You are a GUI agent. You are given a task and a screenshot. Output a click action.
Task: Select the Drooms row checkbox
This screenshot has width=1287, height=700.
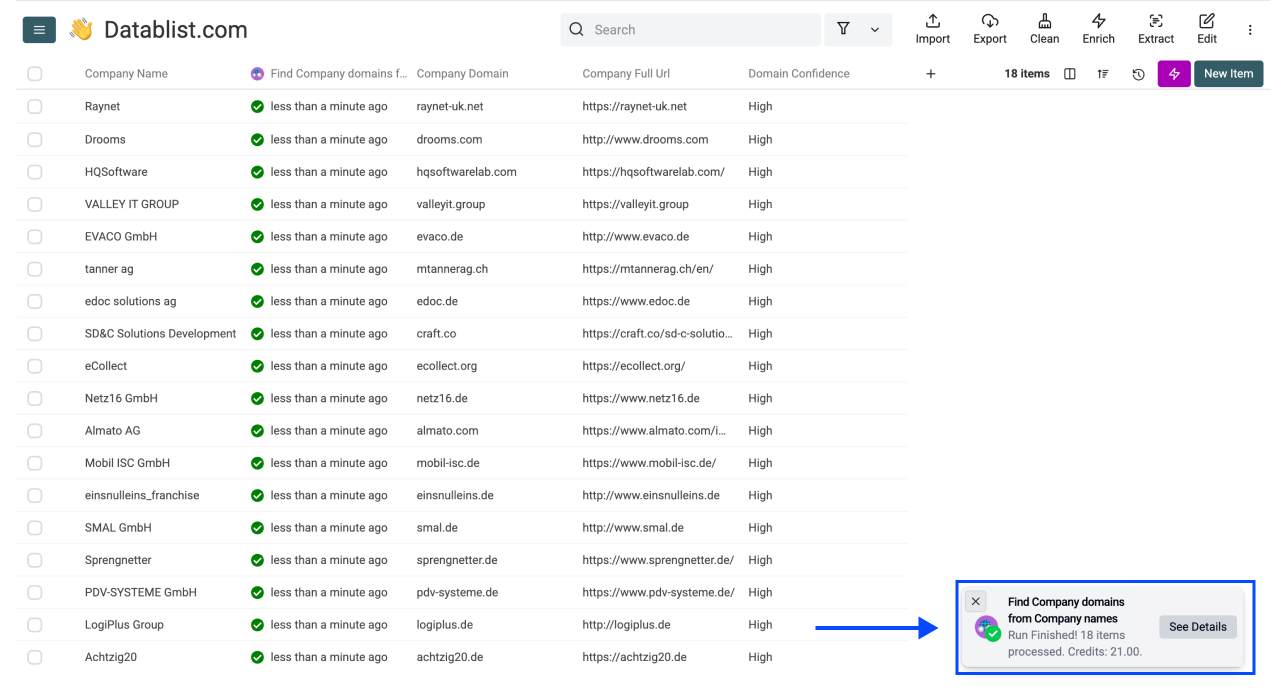coord(35,139)
